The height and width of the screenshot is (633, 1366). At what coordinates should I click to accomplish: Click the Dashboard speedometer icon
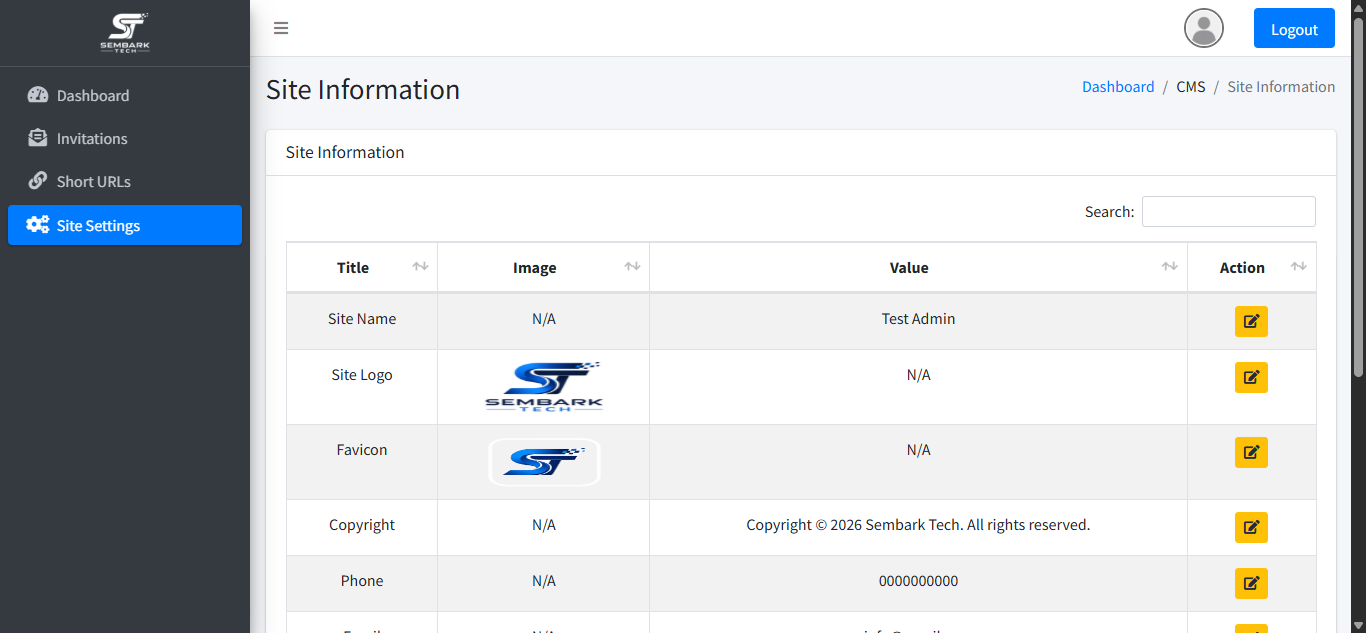38,95
